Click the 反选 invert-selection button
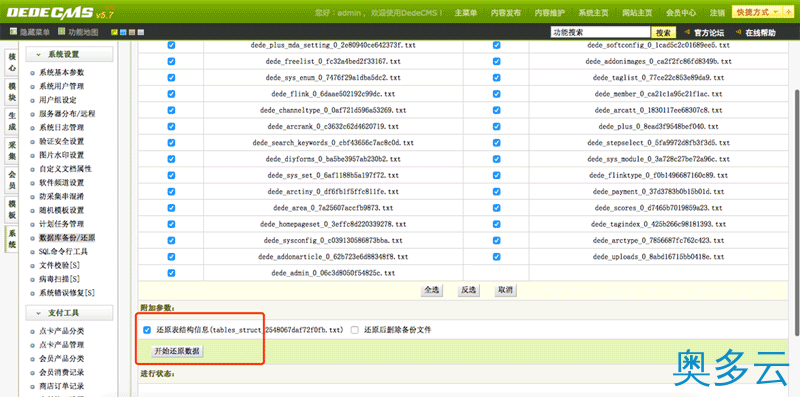Screen dimensions: 800x397 pyautogui.click(x=468, y=290)
